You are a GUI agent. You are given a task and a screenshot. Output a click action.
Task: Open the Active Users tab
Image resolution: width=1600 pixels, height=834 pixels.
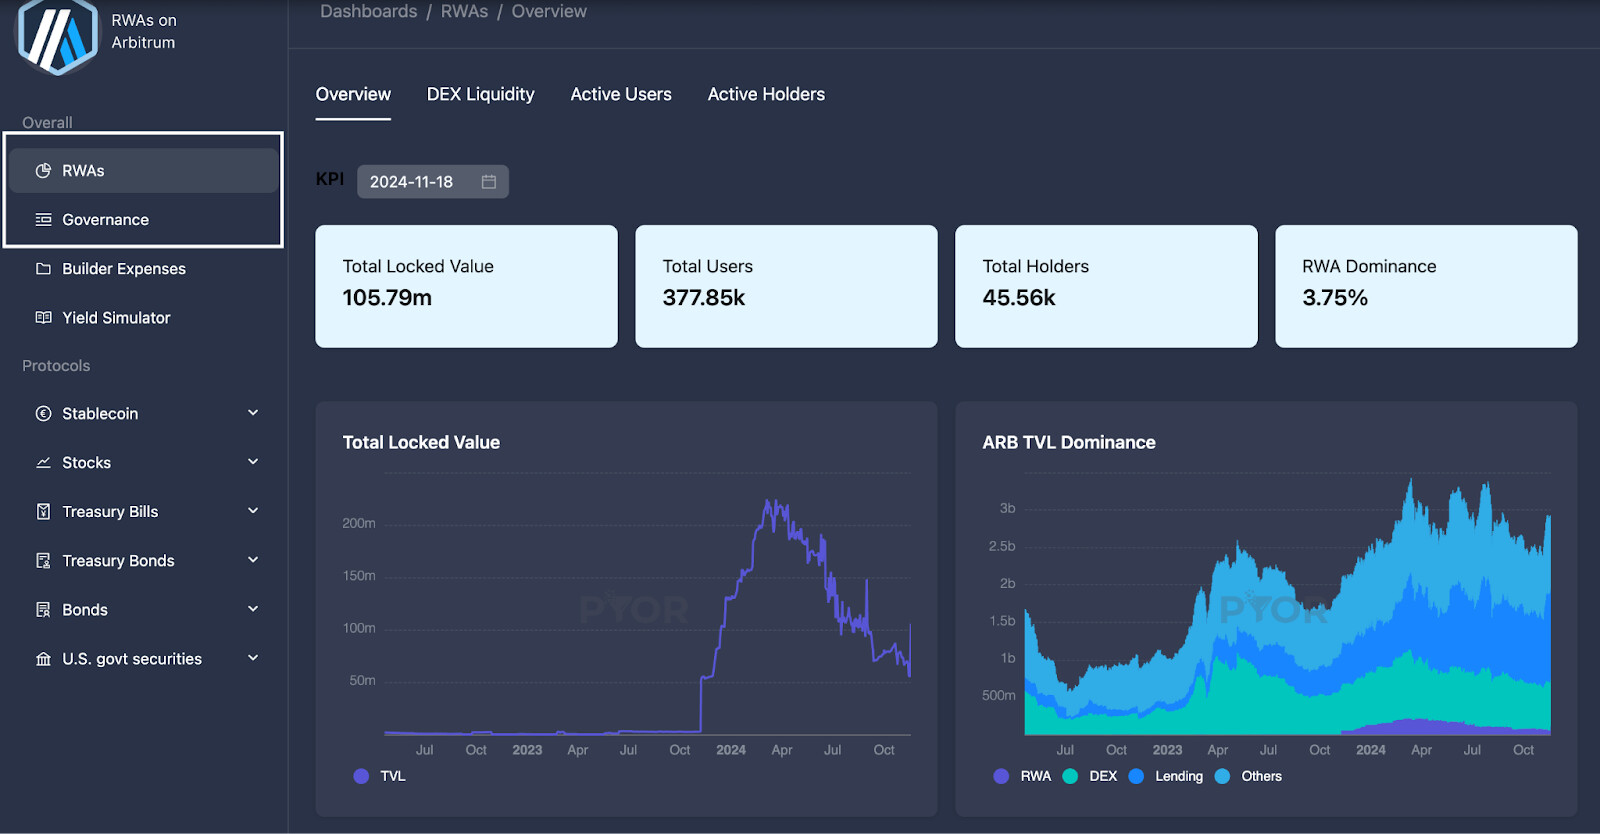pos(621,94)
